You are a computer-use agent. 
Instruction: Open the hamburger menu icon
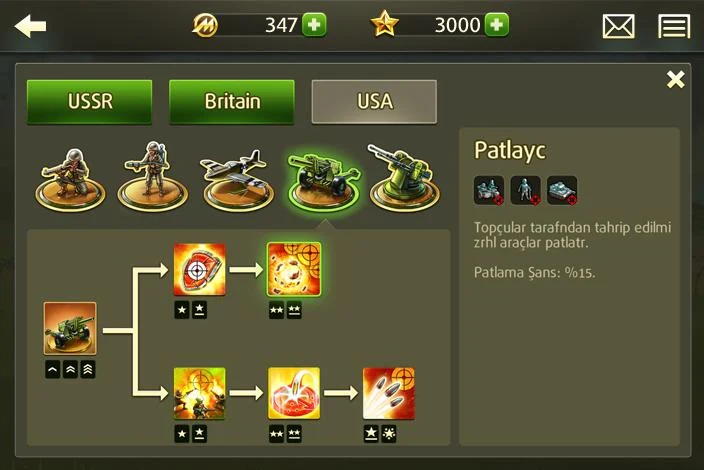(x=674, y=26)
